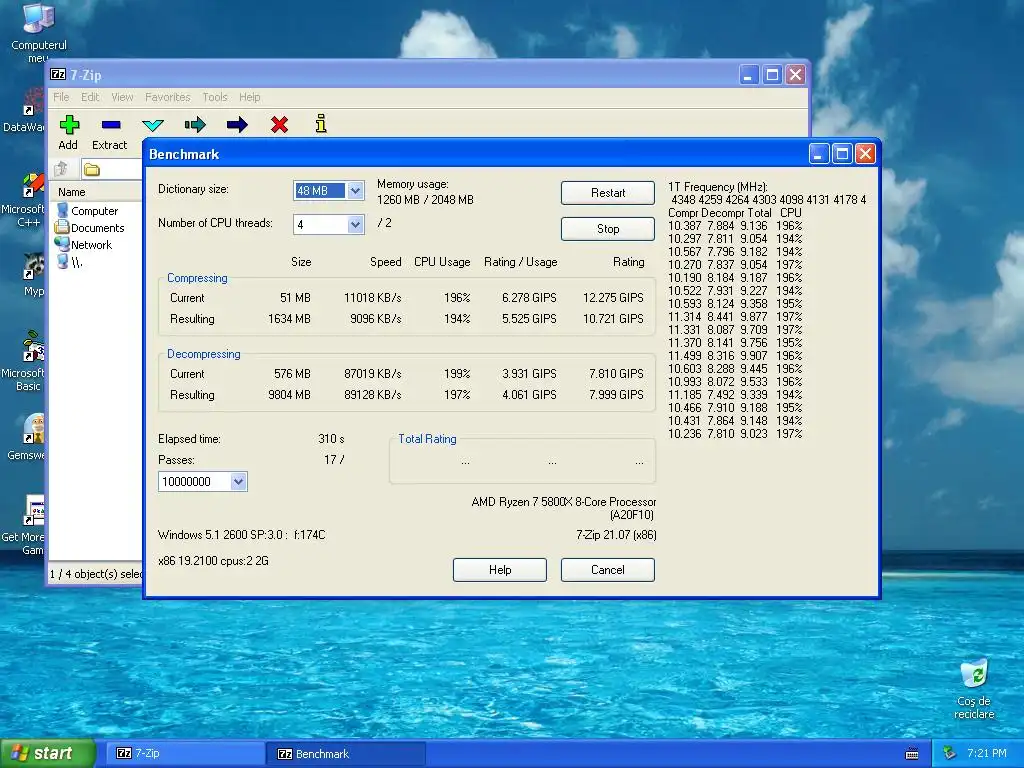The height and width of the screenshot is (768, 1024).
Task: Select the Gemswe desktop shortcut icon
Action: pos(24,436)
